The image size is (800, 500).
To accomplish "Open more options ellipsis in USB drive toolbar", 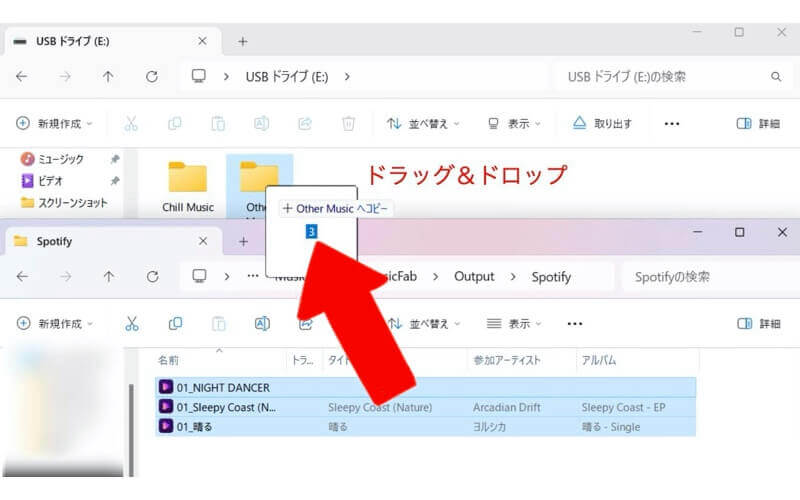I will 672,123.
